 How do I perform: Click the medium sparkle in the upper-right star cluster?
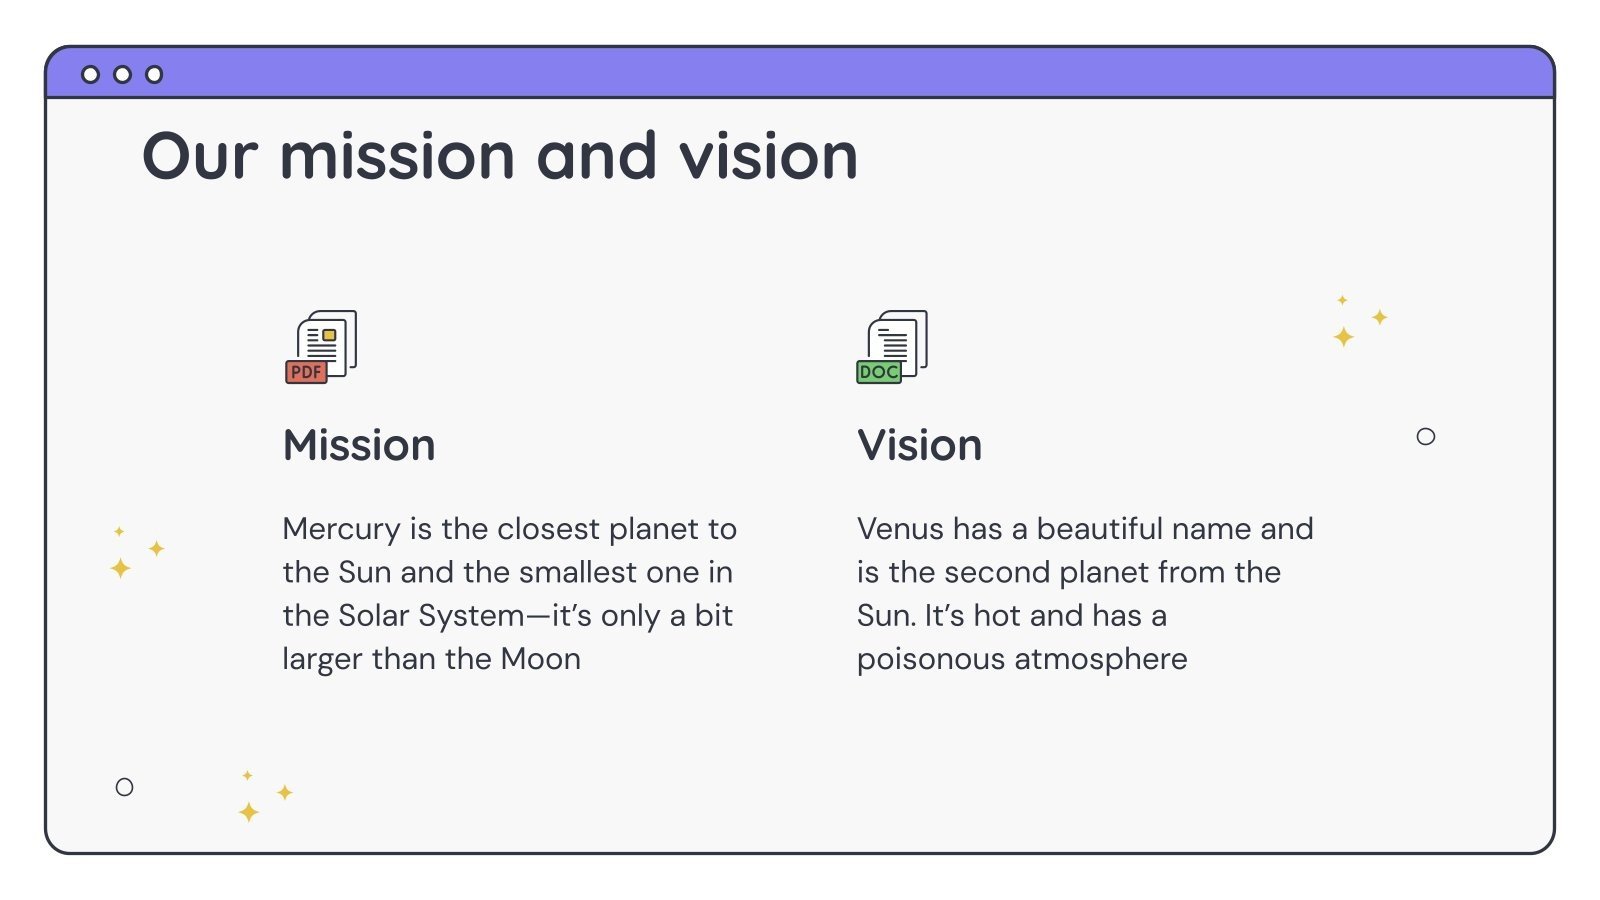click(1379, 317)
